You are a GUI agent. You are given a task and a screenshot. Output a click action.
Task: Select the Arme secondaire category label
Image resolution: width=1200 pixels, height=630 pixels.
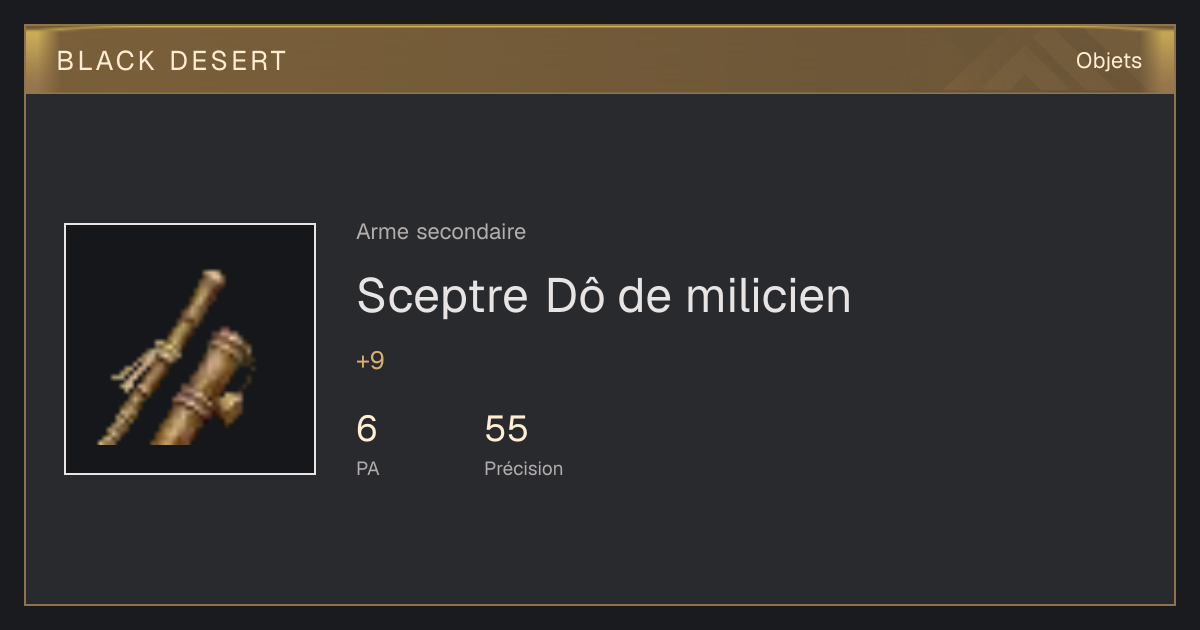click(x=441, y=232)
